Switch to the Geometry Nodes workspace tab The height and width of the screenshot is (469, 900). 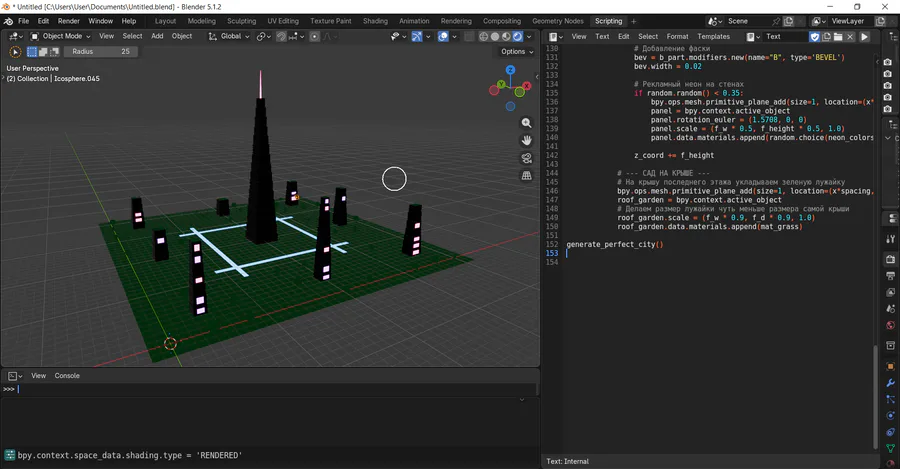(x=557, y=21)
